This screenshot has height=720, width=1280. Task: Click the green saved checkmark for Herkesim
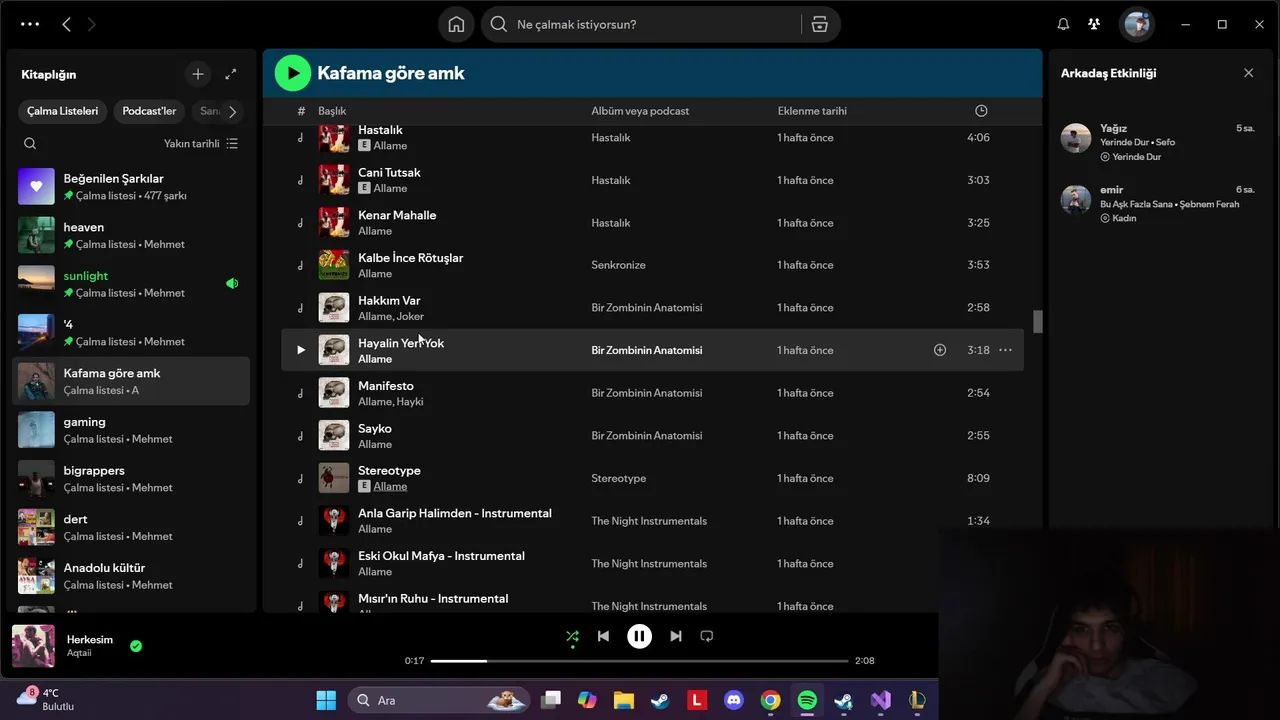[x=136, y=646]
